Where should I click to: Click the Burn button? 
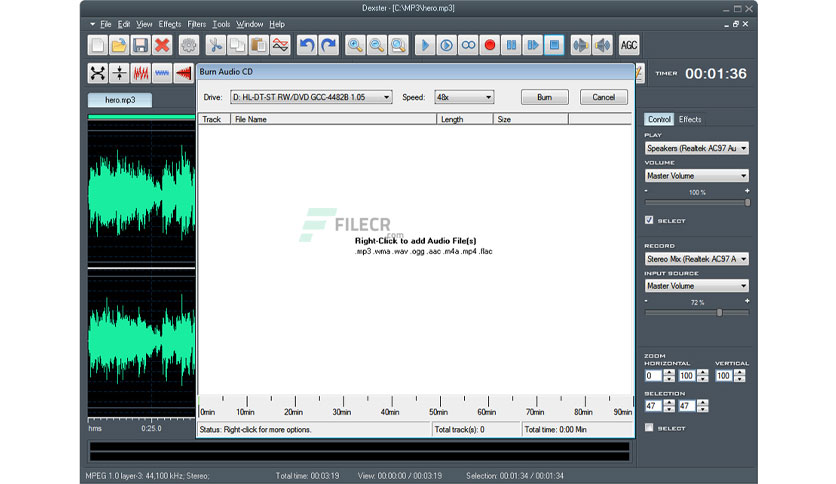tap(544, 97)
